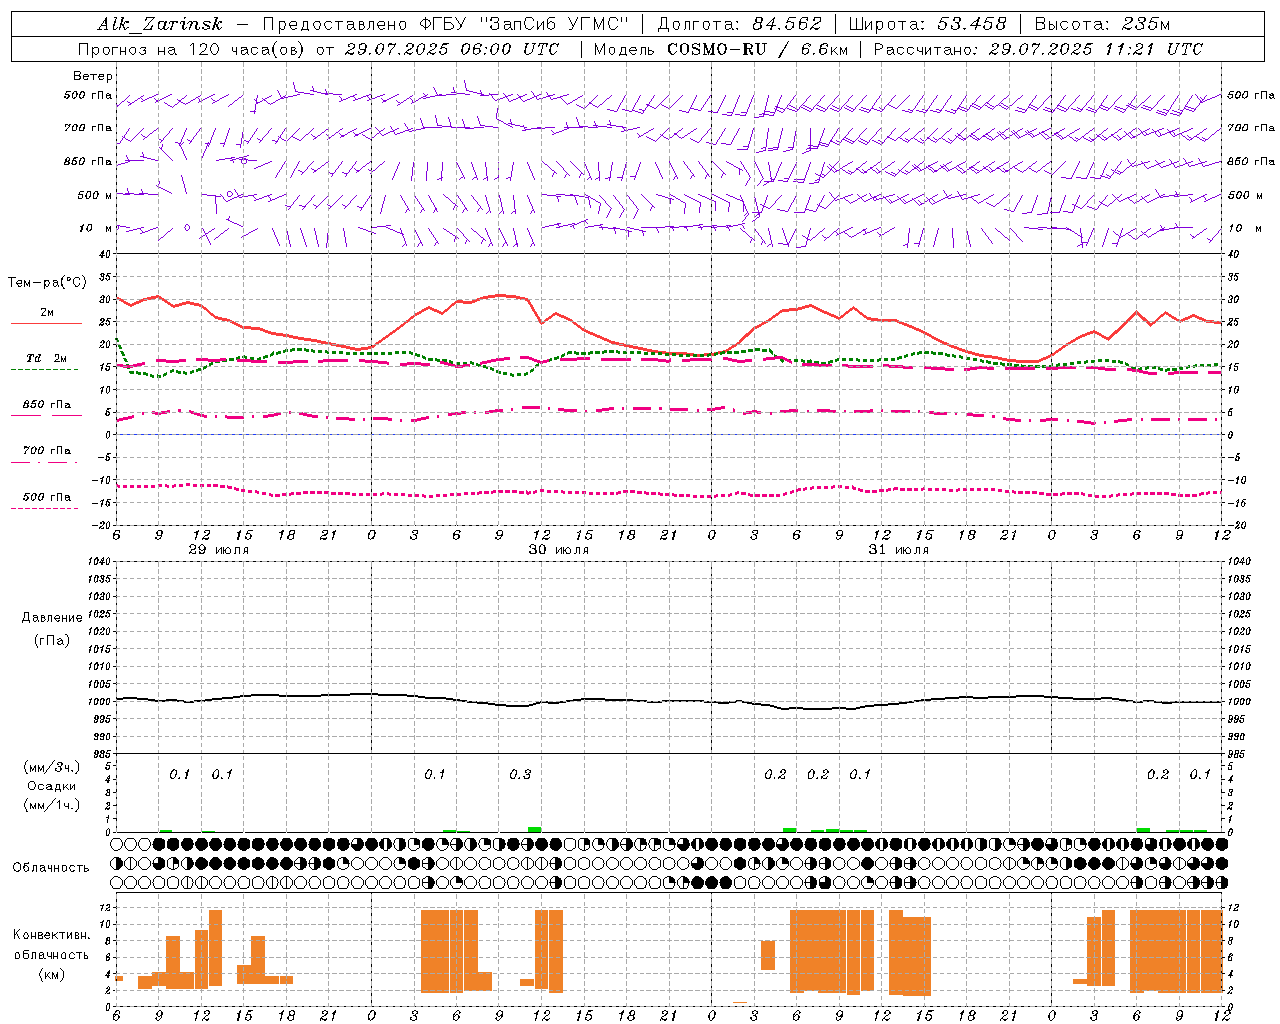
Task: Select the "Td 2м" dew point legend entry
Action: coord(47,358)
